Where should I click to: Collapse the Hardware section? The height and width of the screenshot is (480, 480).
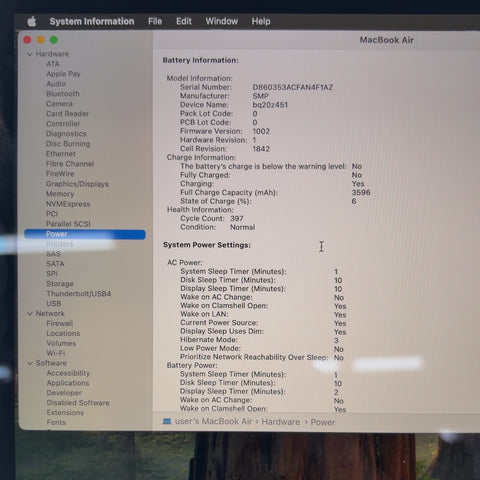tap(30, 54)
